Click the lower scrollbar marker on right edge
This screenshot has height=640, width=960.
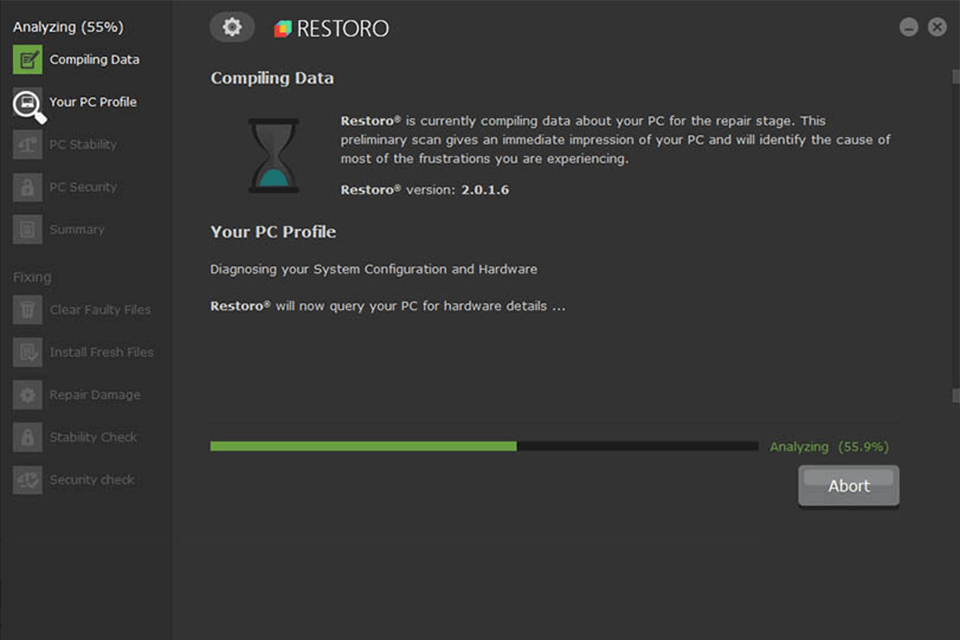[956, 396]
